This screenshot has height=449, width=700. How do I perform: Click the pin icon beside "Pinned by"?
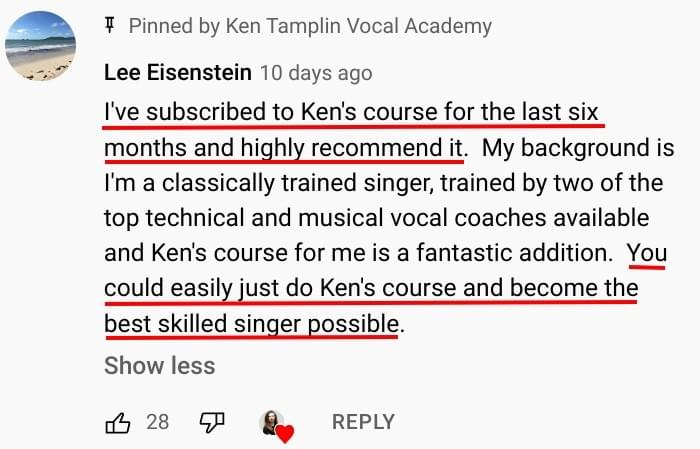coord(110,26)
